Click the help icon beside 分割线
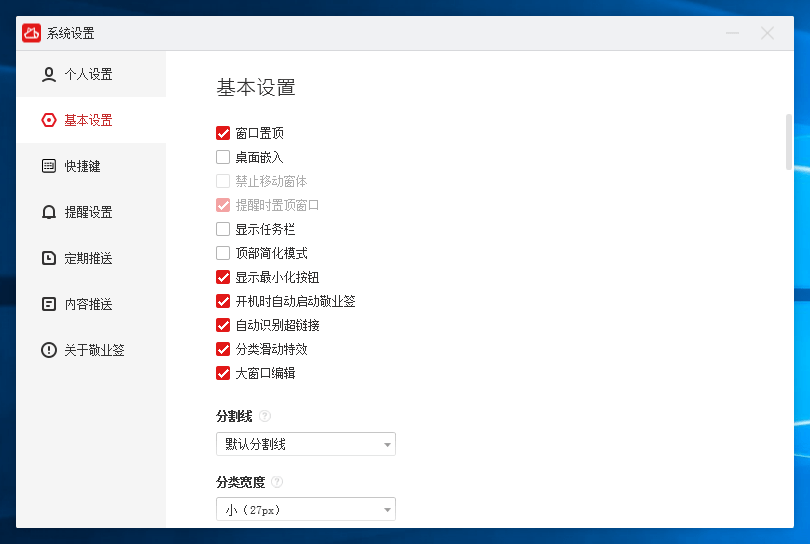The height and width of the screenshot is (544, 810). [264, 416]
